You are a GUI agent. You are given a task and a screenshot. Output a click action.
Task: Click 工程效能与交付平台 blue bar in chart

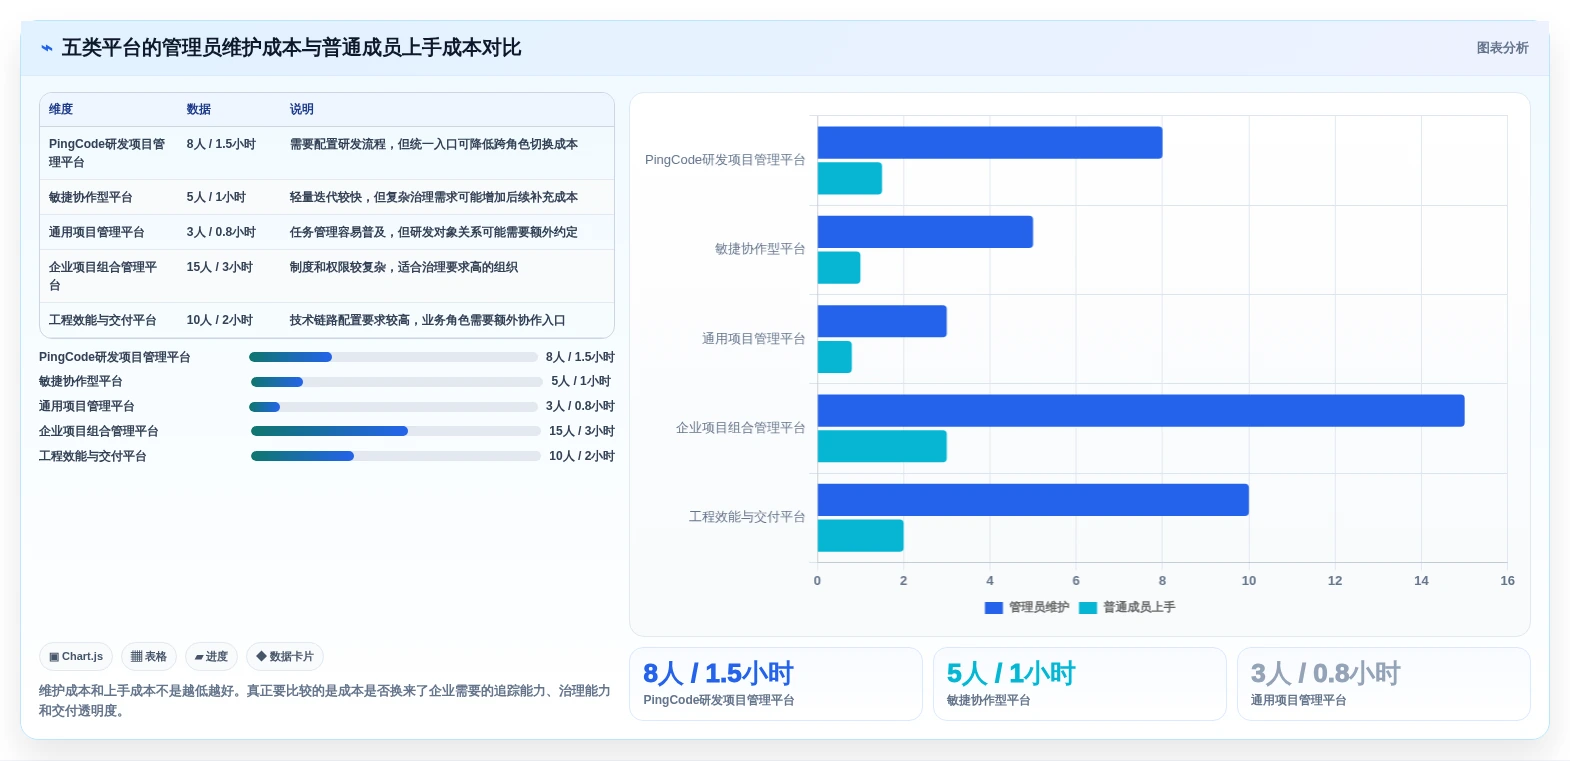click(1033, 500)
